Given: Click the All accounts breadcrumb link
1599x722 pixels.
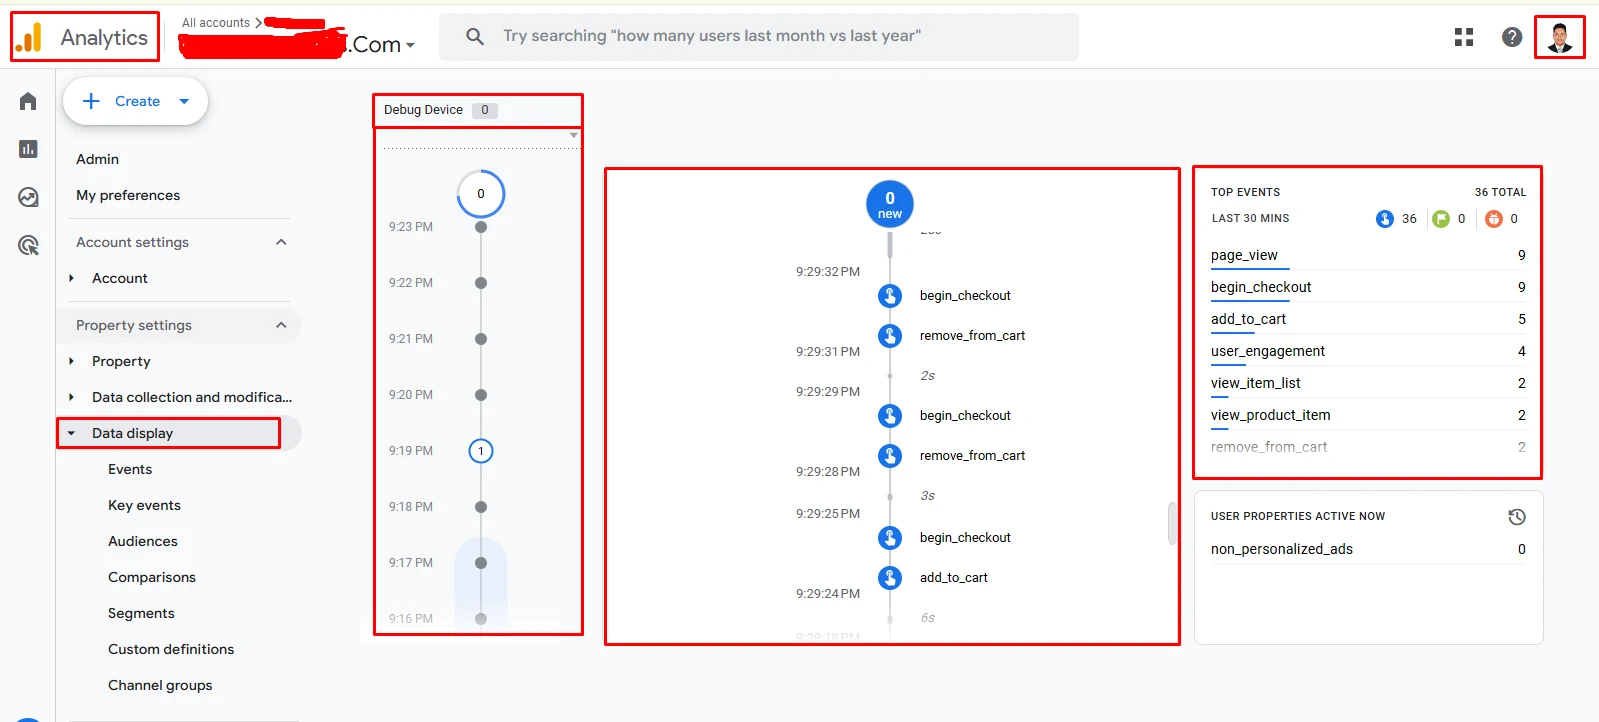Looking at the screenshot, I should pyautogui.click(x=216, y=23).
